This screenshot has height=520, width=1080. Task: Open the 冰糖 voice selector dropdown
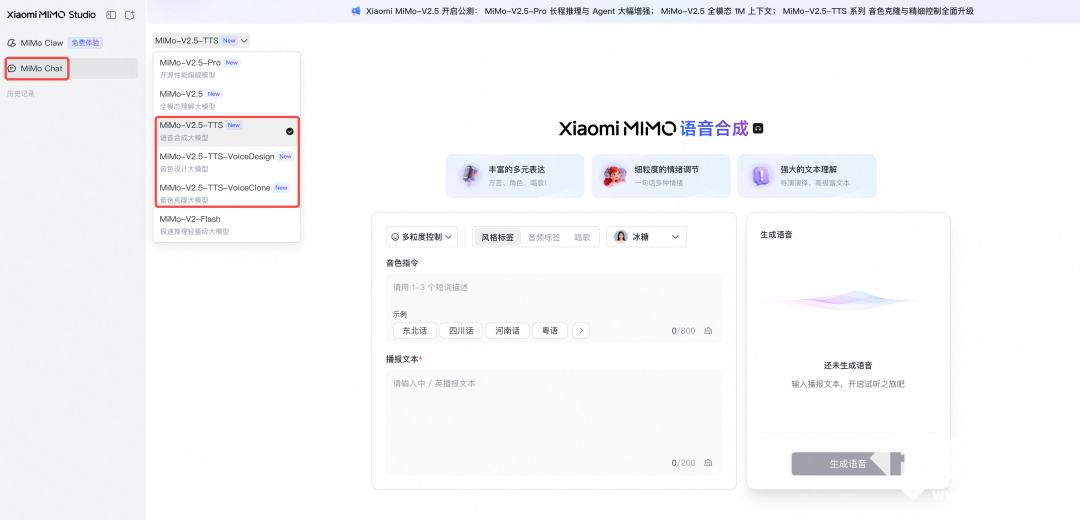646,237
